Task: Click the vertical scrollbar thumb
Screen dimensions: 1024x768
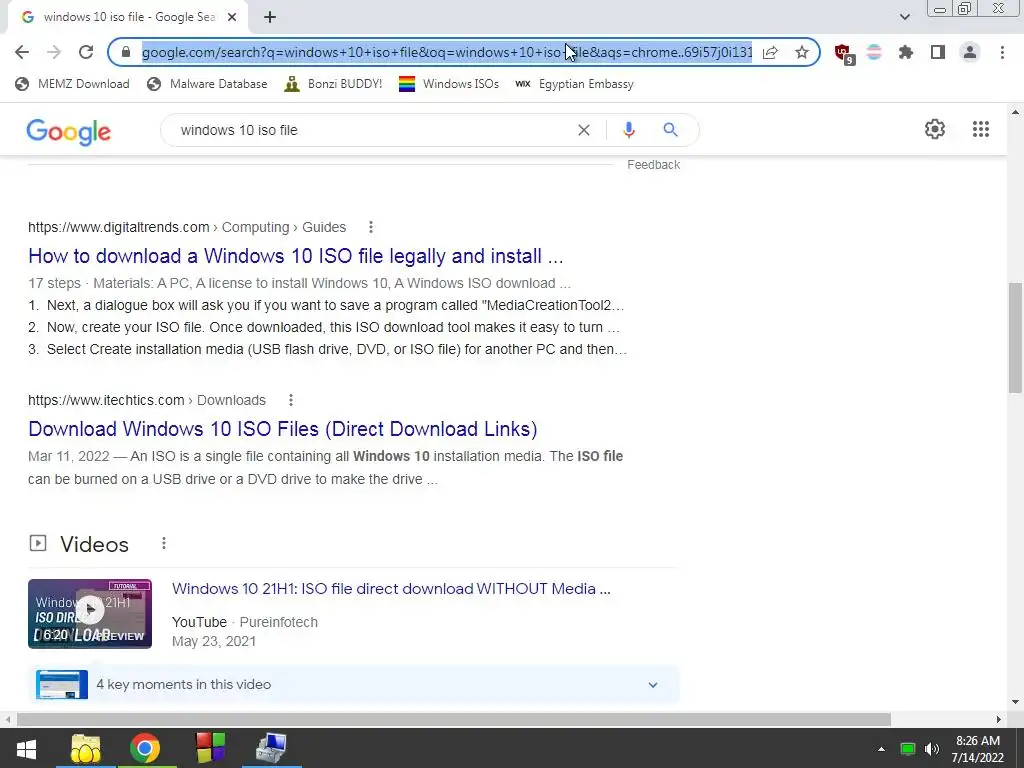Action: point(1015,337)
